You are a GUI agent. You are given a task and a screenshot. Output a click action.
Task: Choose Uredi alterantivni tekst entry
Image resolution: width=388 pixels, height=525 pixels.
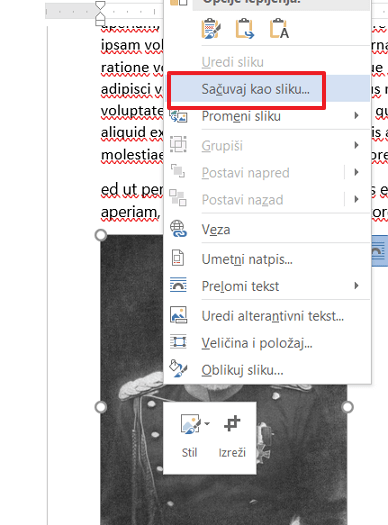268,316
